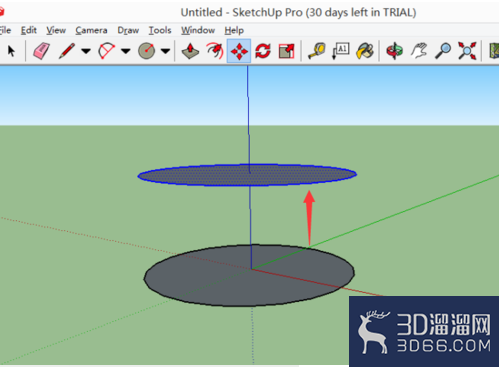
Task: Activate the Orbit camera tool
Action: click(395, 51)
